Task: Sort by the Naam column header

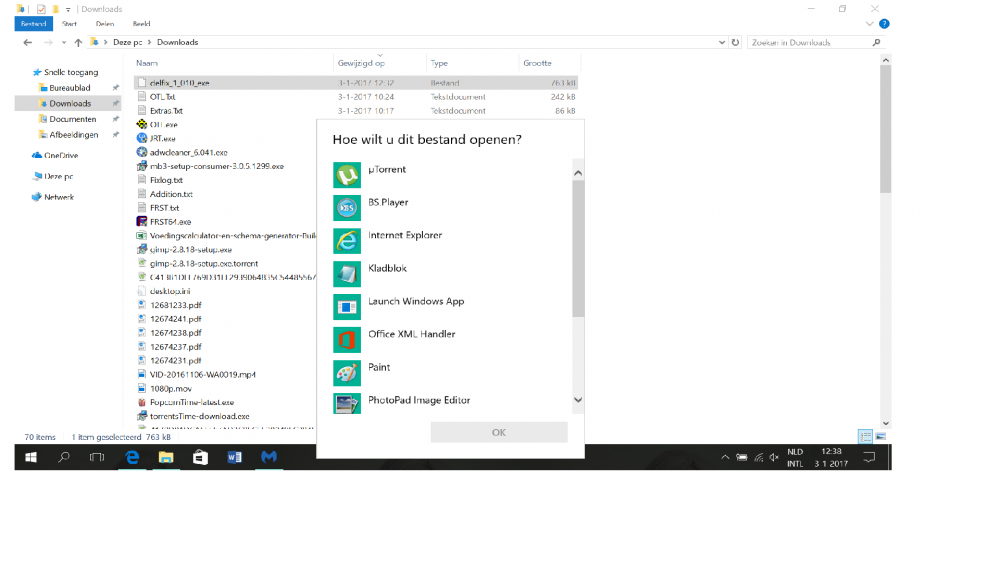Action: (147, 63)
